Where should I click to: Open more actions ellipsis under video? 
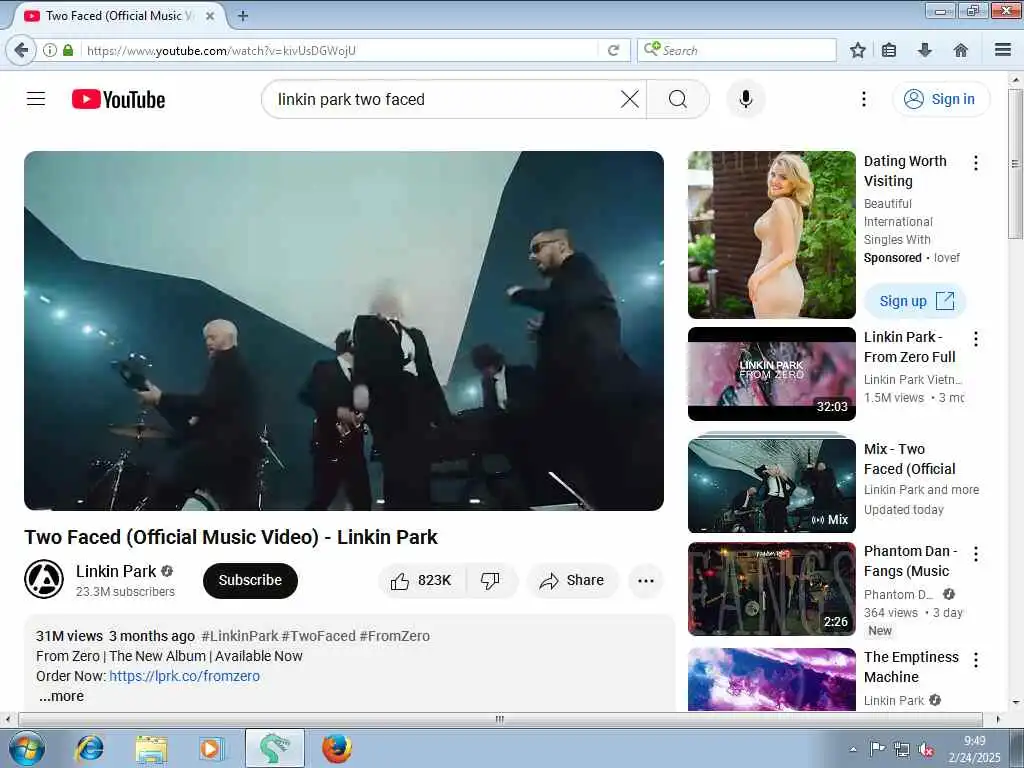646,581
